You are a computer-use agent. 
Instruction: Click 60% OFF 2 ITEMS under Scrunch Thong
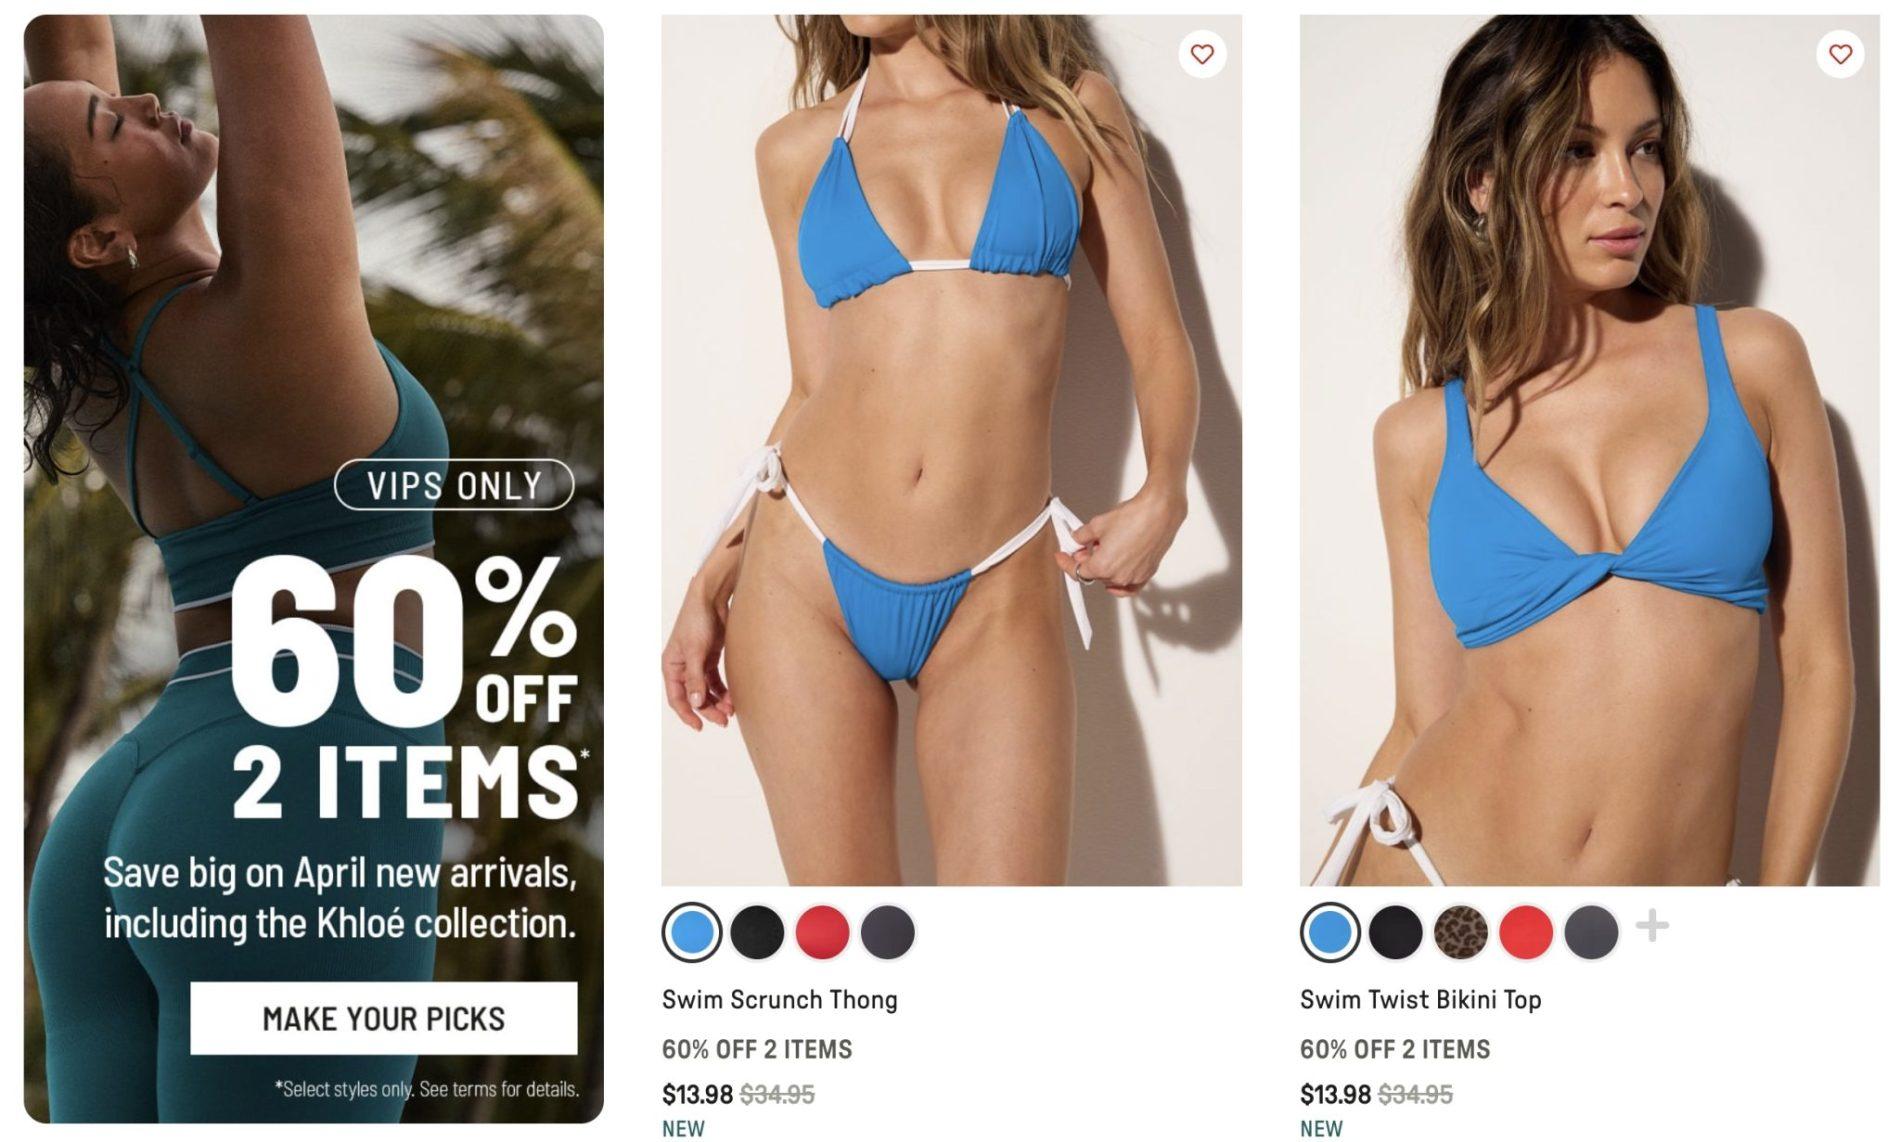pyautogui.click(x=757, y=1049)
